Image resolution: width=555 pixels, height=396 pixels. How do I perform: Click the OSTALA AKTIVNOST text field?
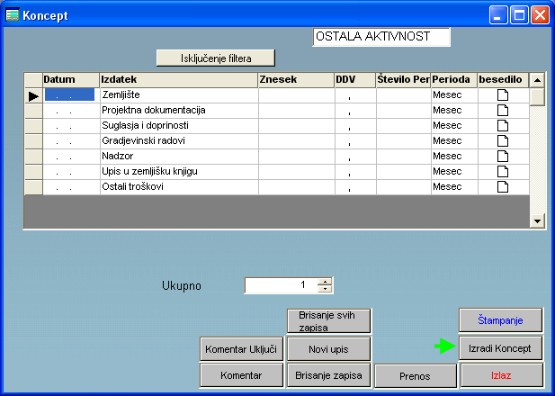(x=382, y=37)
